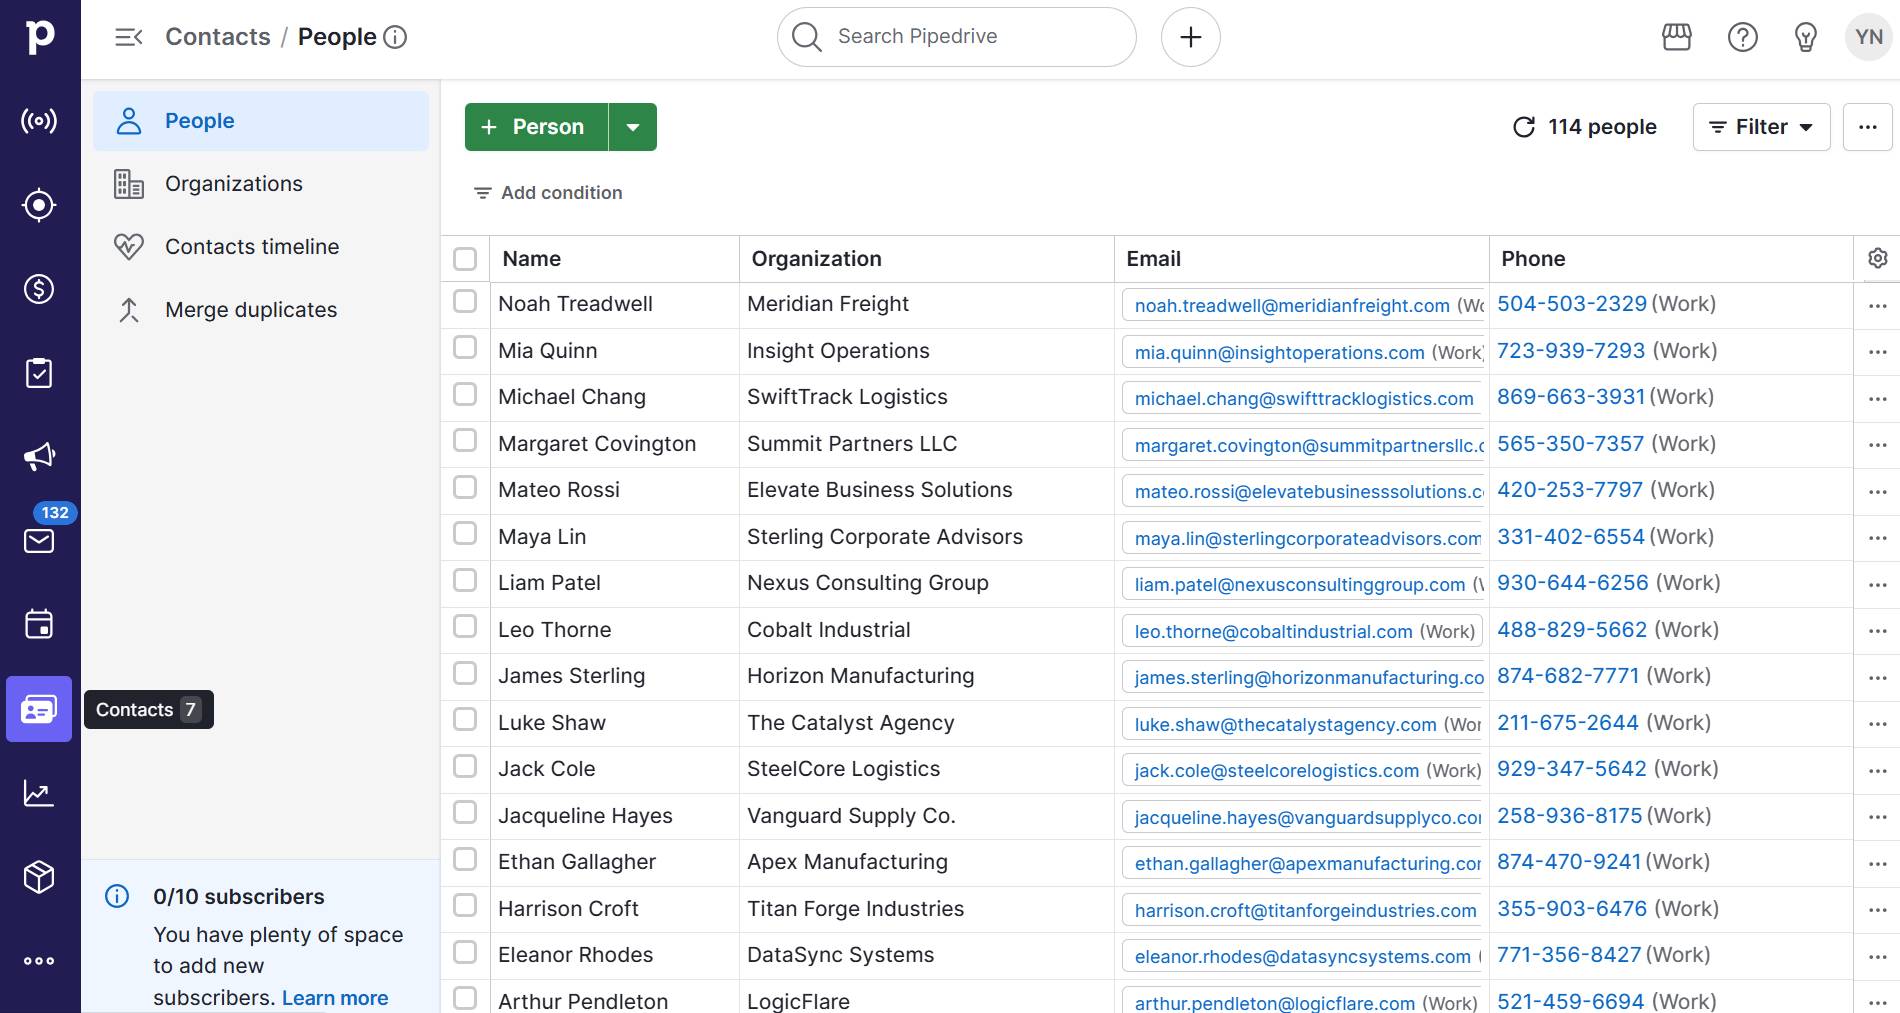Click the Contacts breadcrumb

pos(218,37)
